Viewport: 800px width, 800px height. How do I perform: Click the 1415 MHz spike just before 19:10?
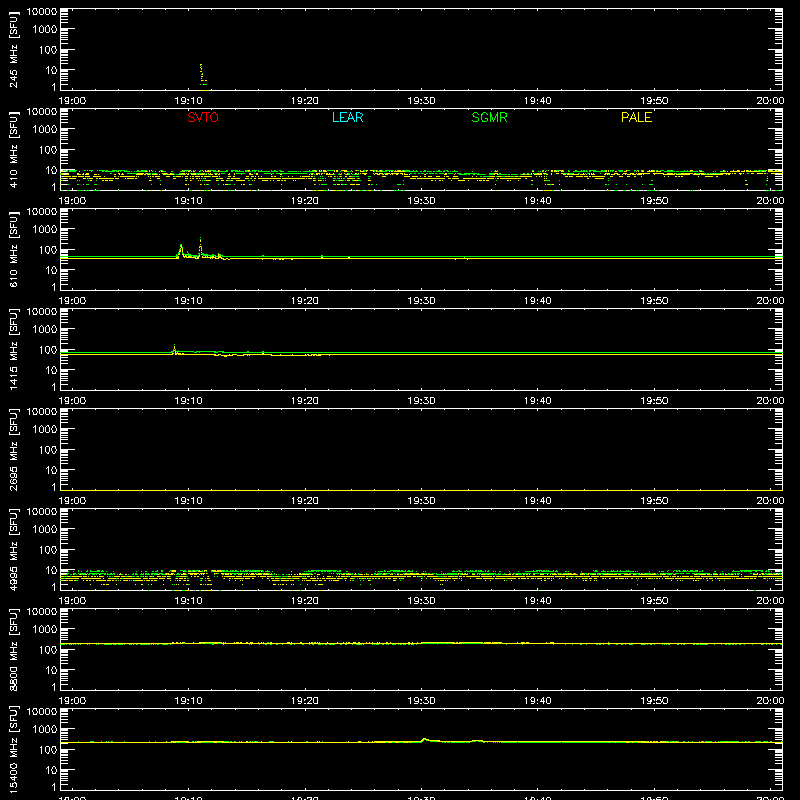click(174, 348)
